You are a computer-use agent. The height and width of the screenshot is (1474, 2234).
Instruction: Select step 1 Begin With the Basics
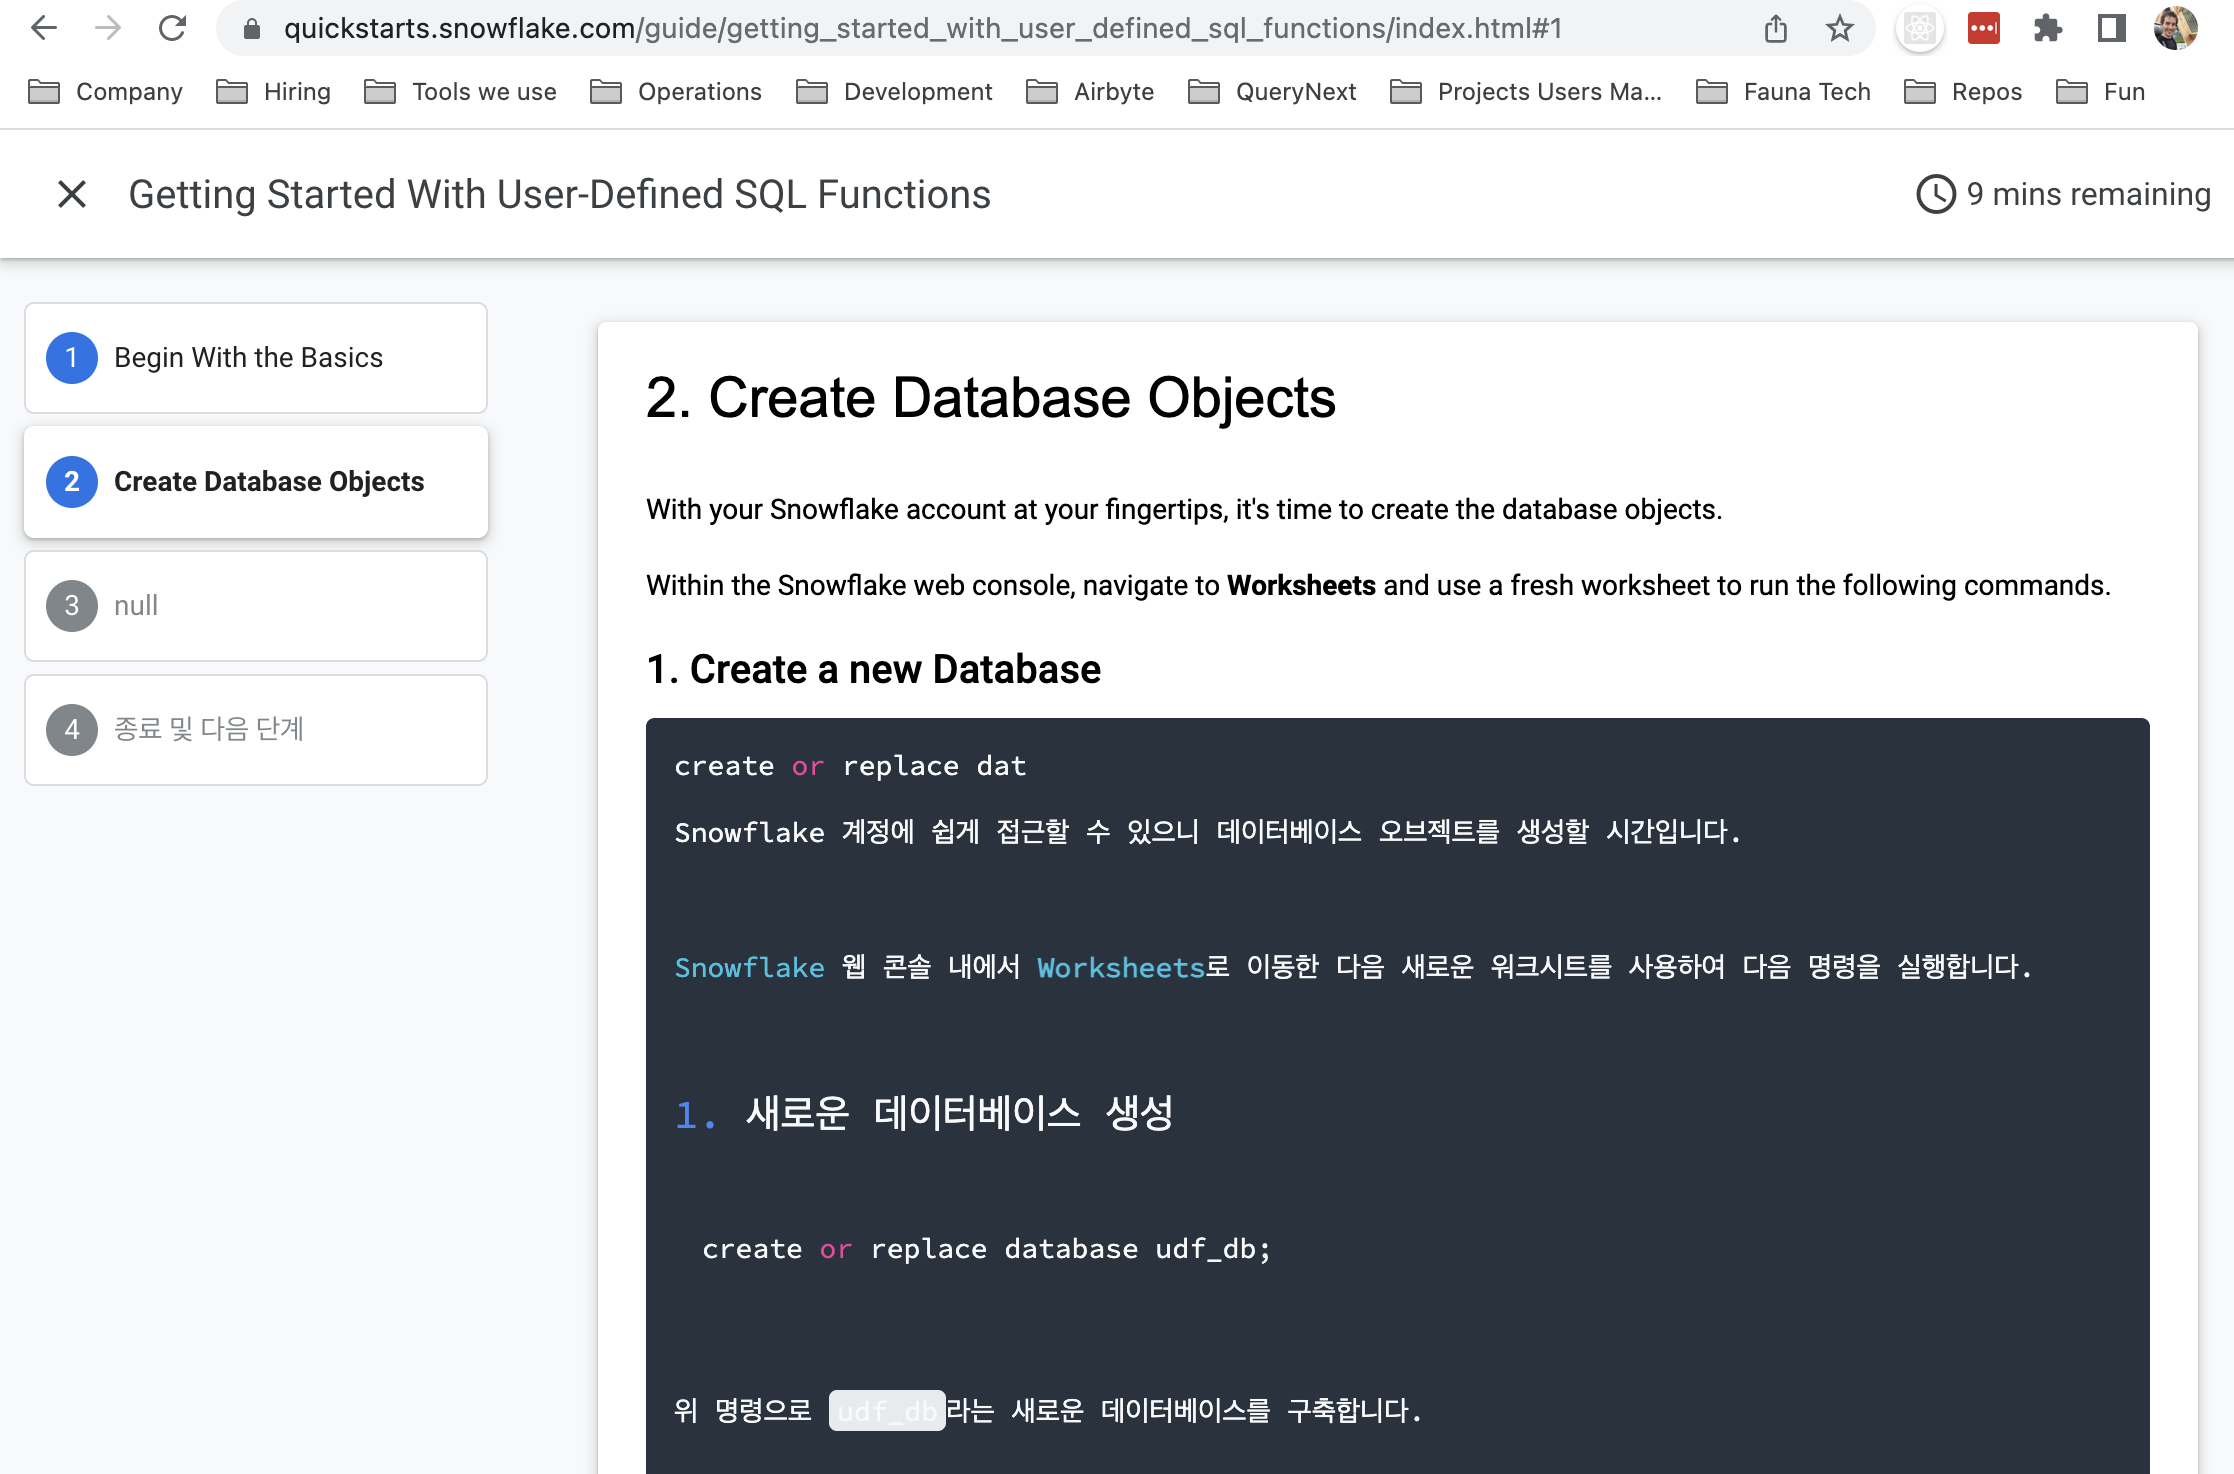255,357
